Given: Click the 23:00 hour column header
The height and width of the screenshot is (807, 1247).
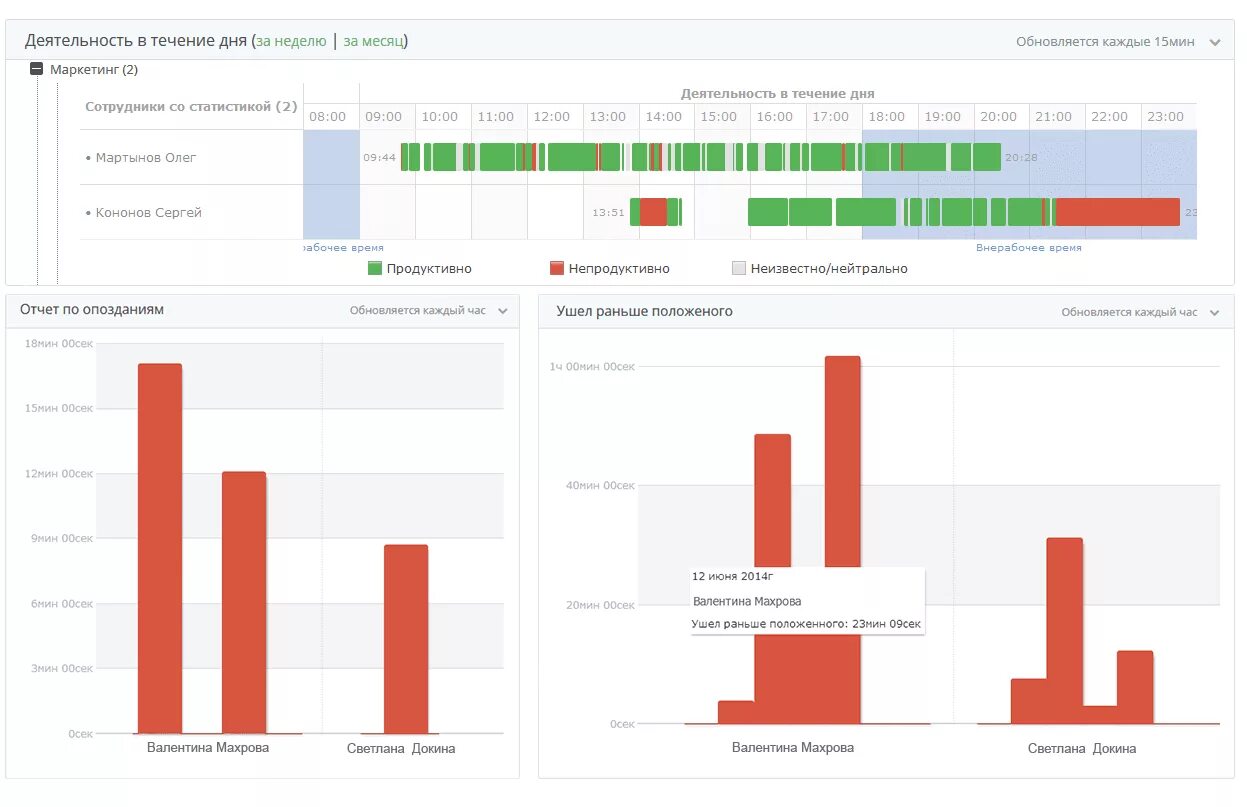Looking at the screenshot, I should click(1165, 117).
